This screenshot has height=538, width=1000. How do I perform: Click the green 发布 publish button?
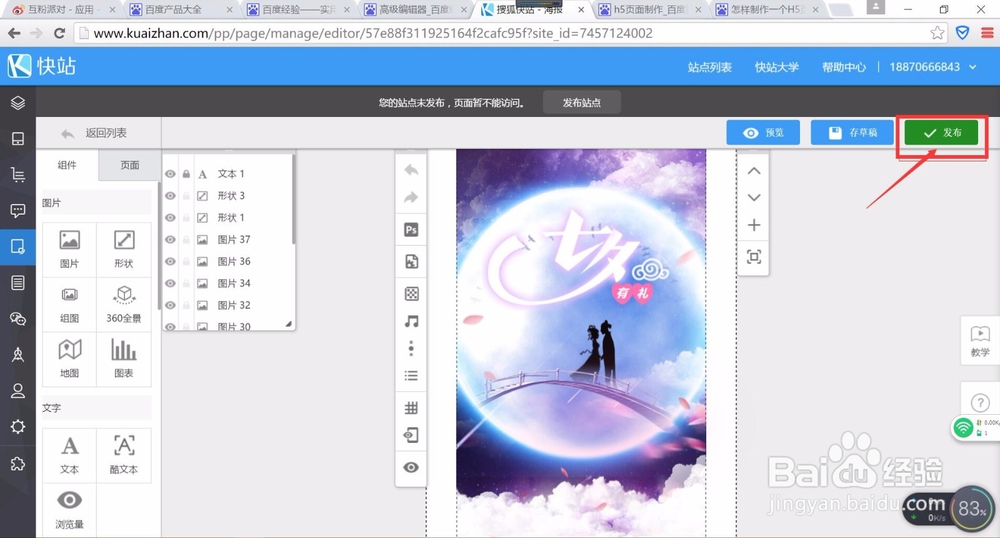click(941, 133)
